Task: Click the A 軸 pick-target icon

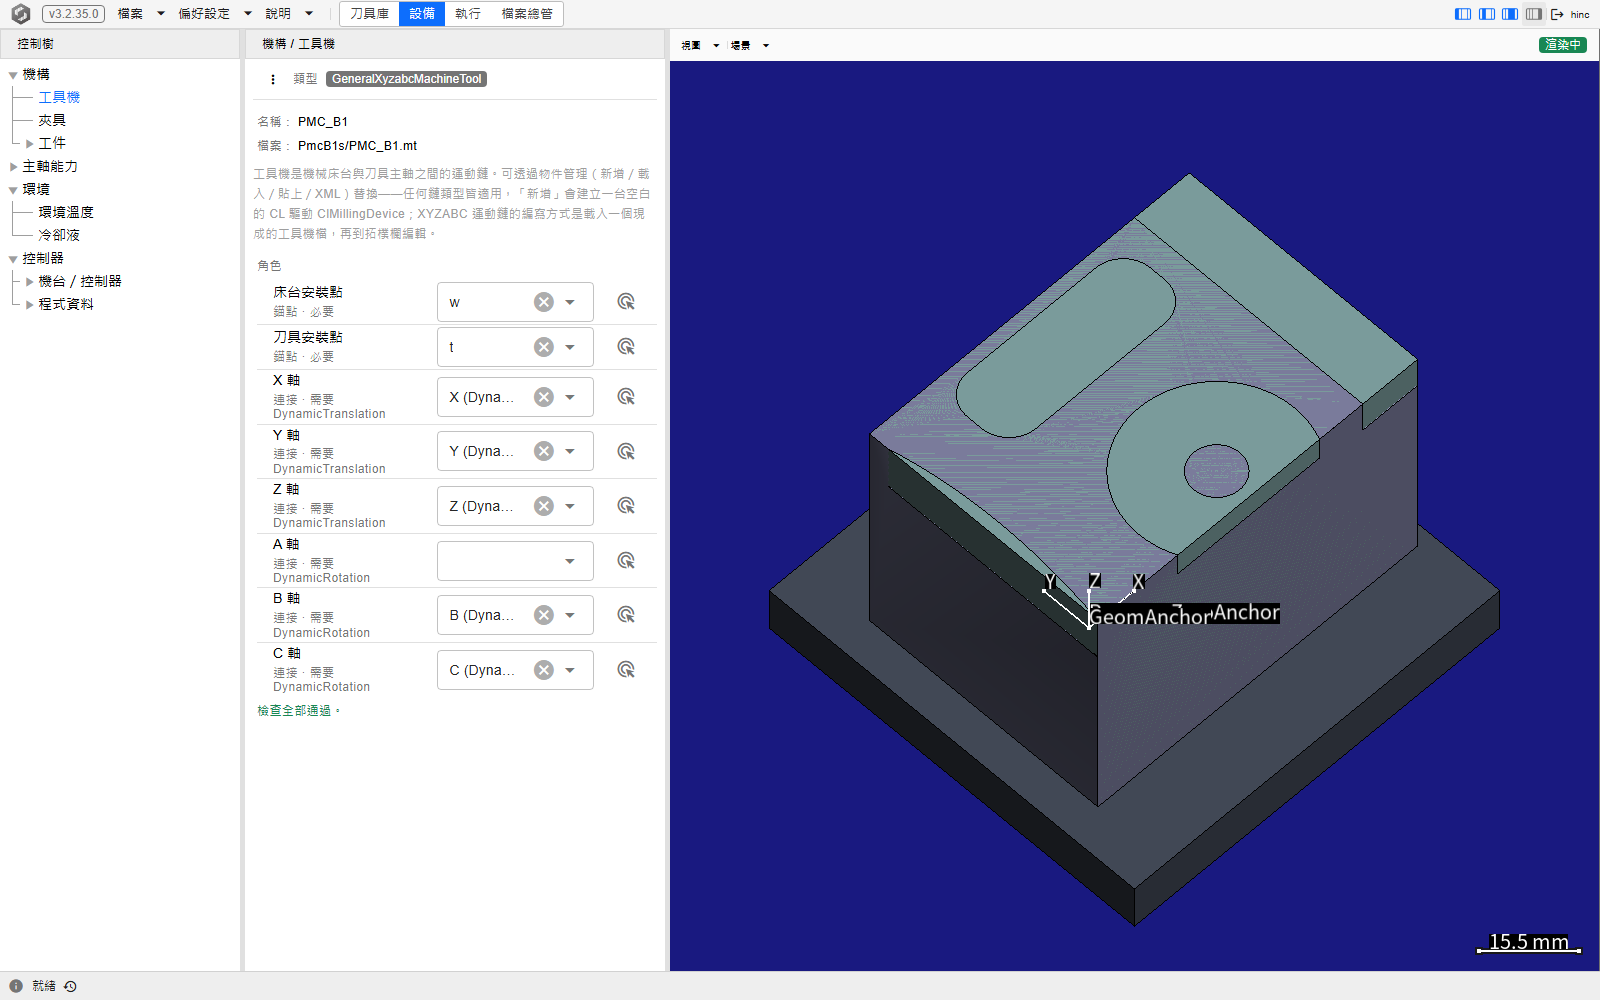Action: tap(626, 561)
